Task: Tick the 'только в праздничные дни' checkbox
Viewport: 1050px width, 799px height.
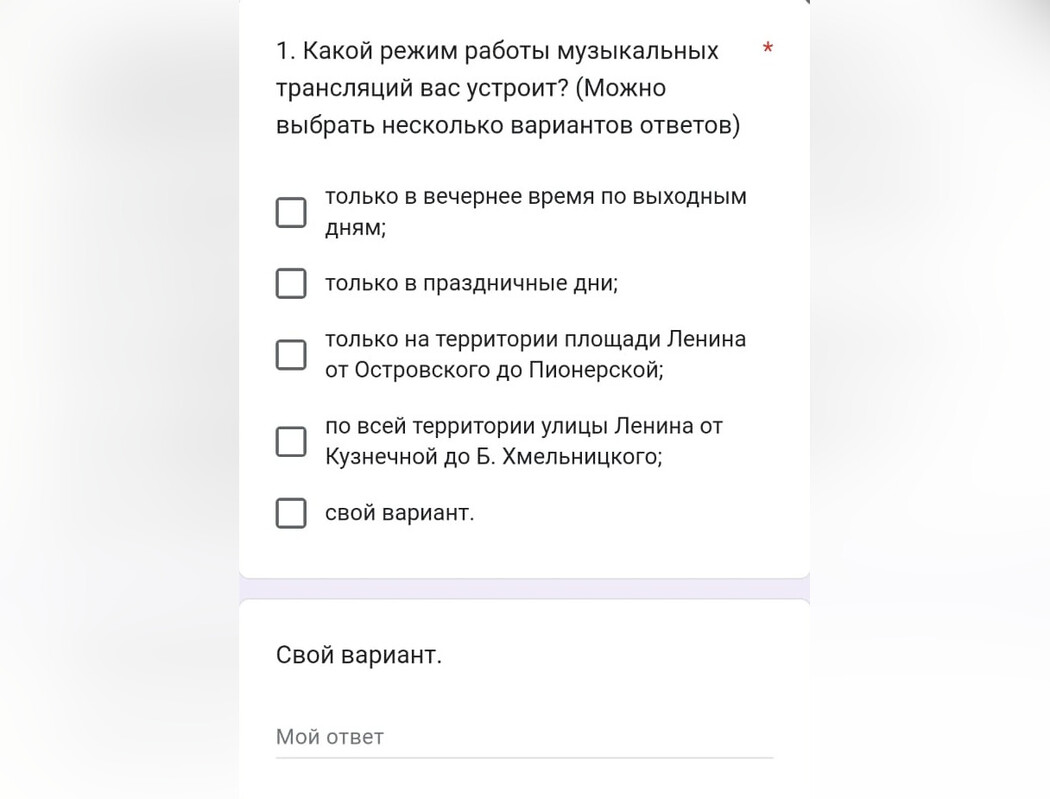Action: [291, 283]
